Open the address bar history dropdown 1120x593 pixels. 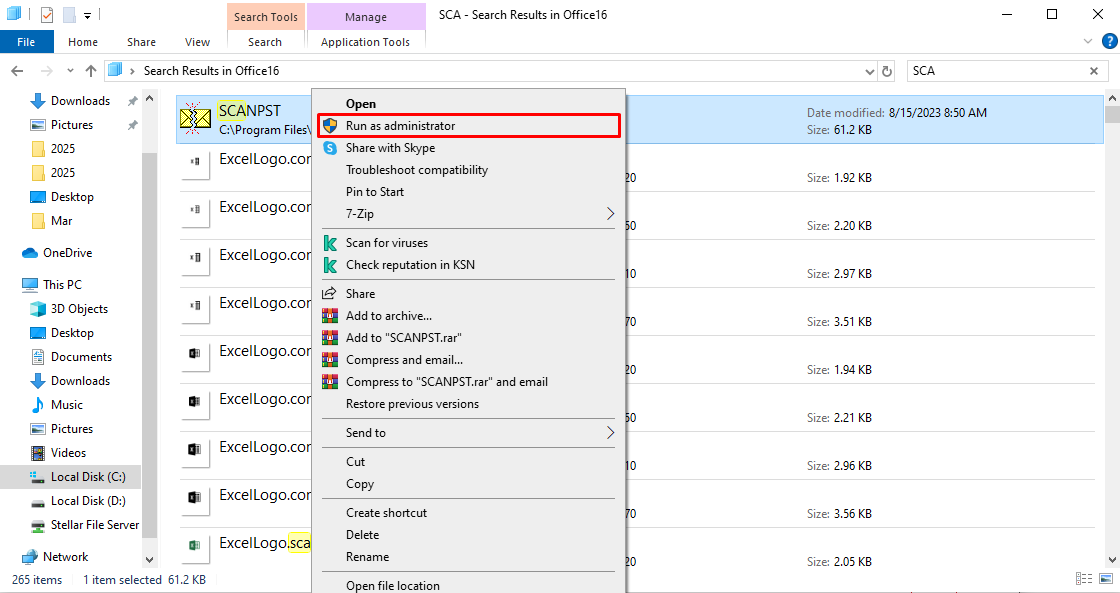tap(869, 70)
